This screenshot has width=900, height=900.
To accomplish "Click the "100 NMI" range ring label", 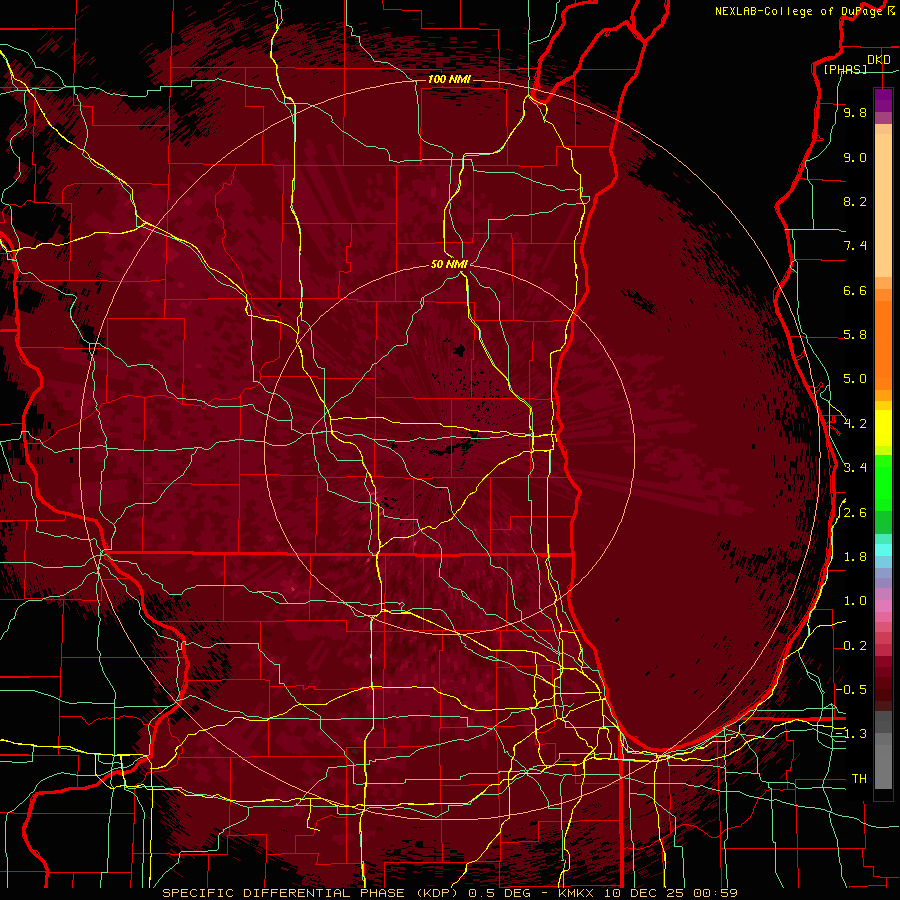I will pos(449,79).
